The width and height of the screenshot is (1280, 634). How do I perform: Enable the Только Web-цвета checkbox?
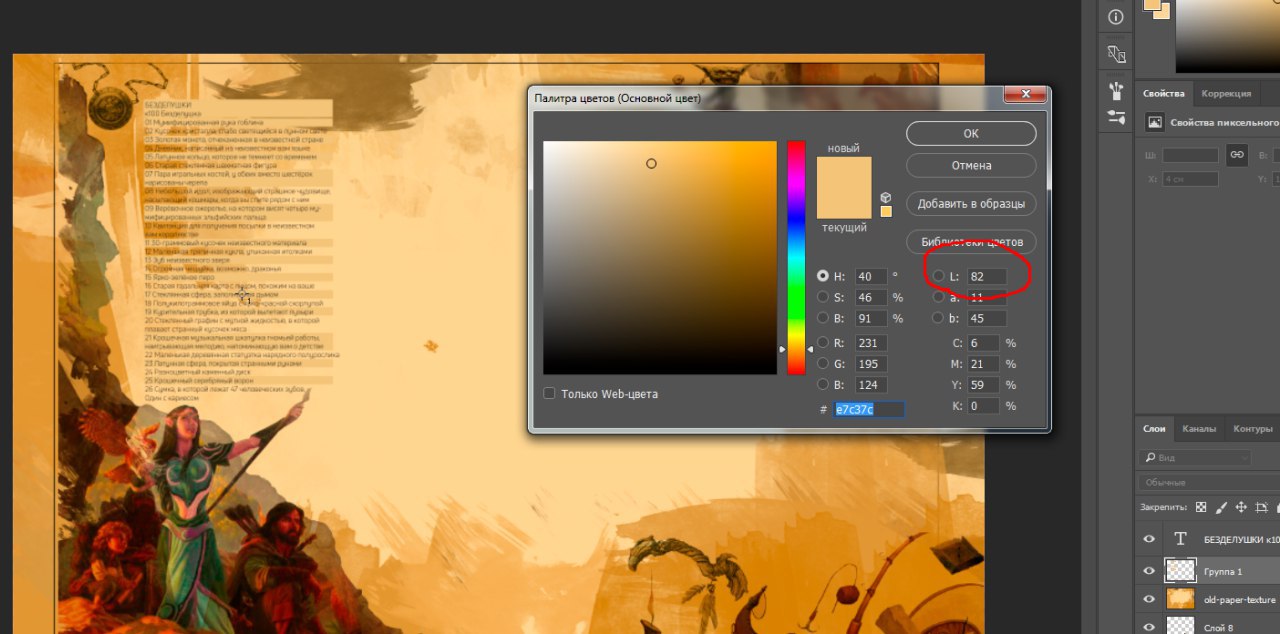point(549,393)
